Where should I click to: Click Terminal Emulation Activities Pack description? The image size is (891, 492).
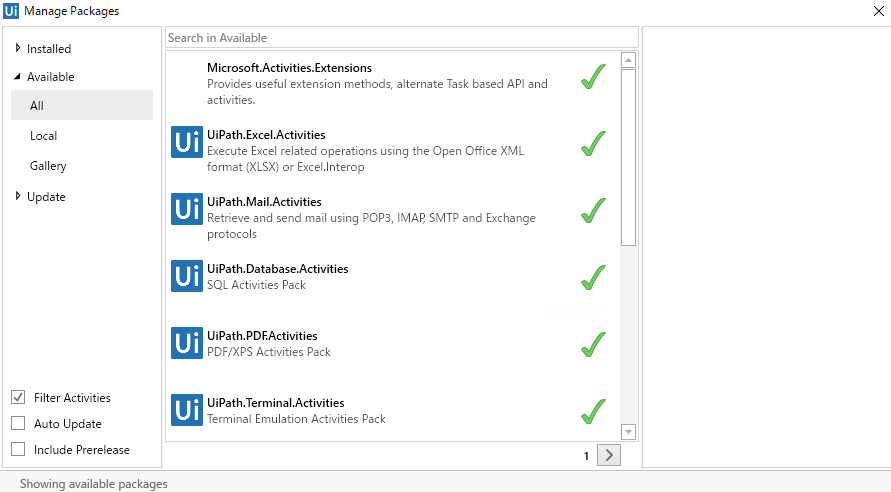(x=296, y=419)
